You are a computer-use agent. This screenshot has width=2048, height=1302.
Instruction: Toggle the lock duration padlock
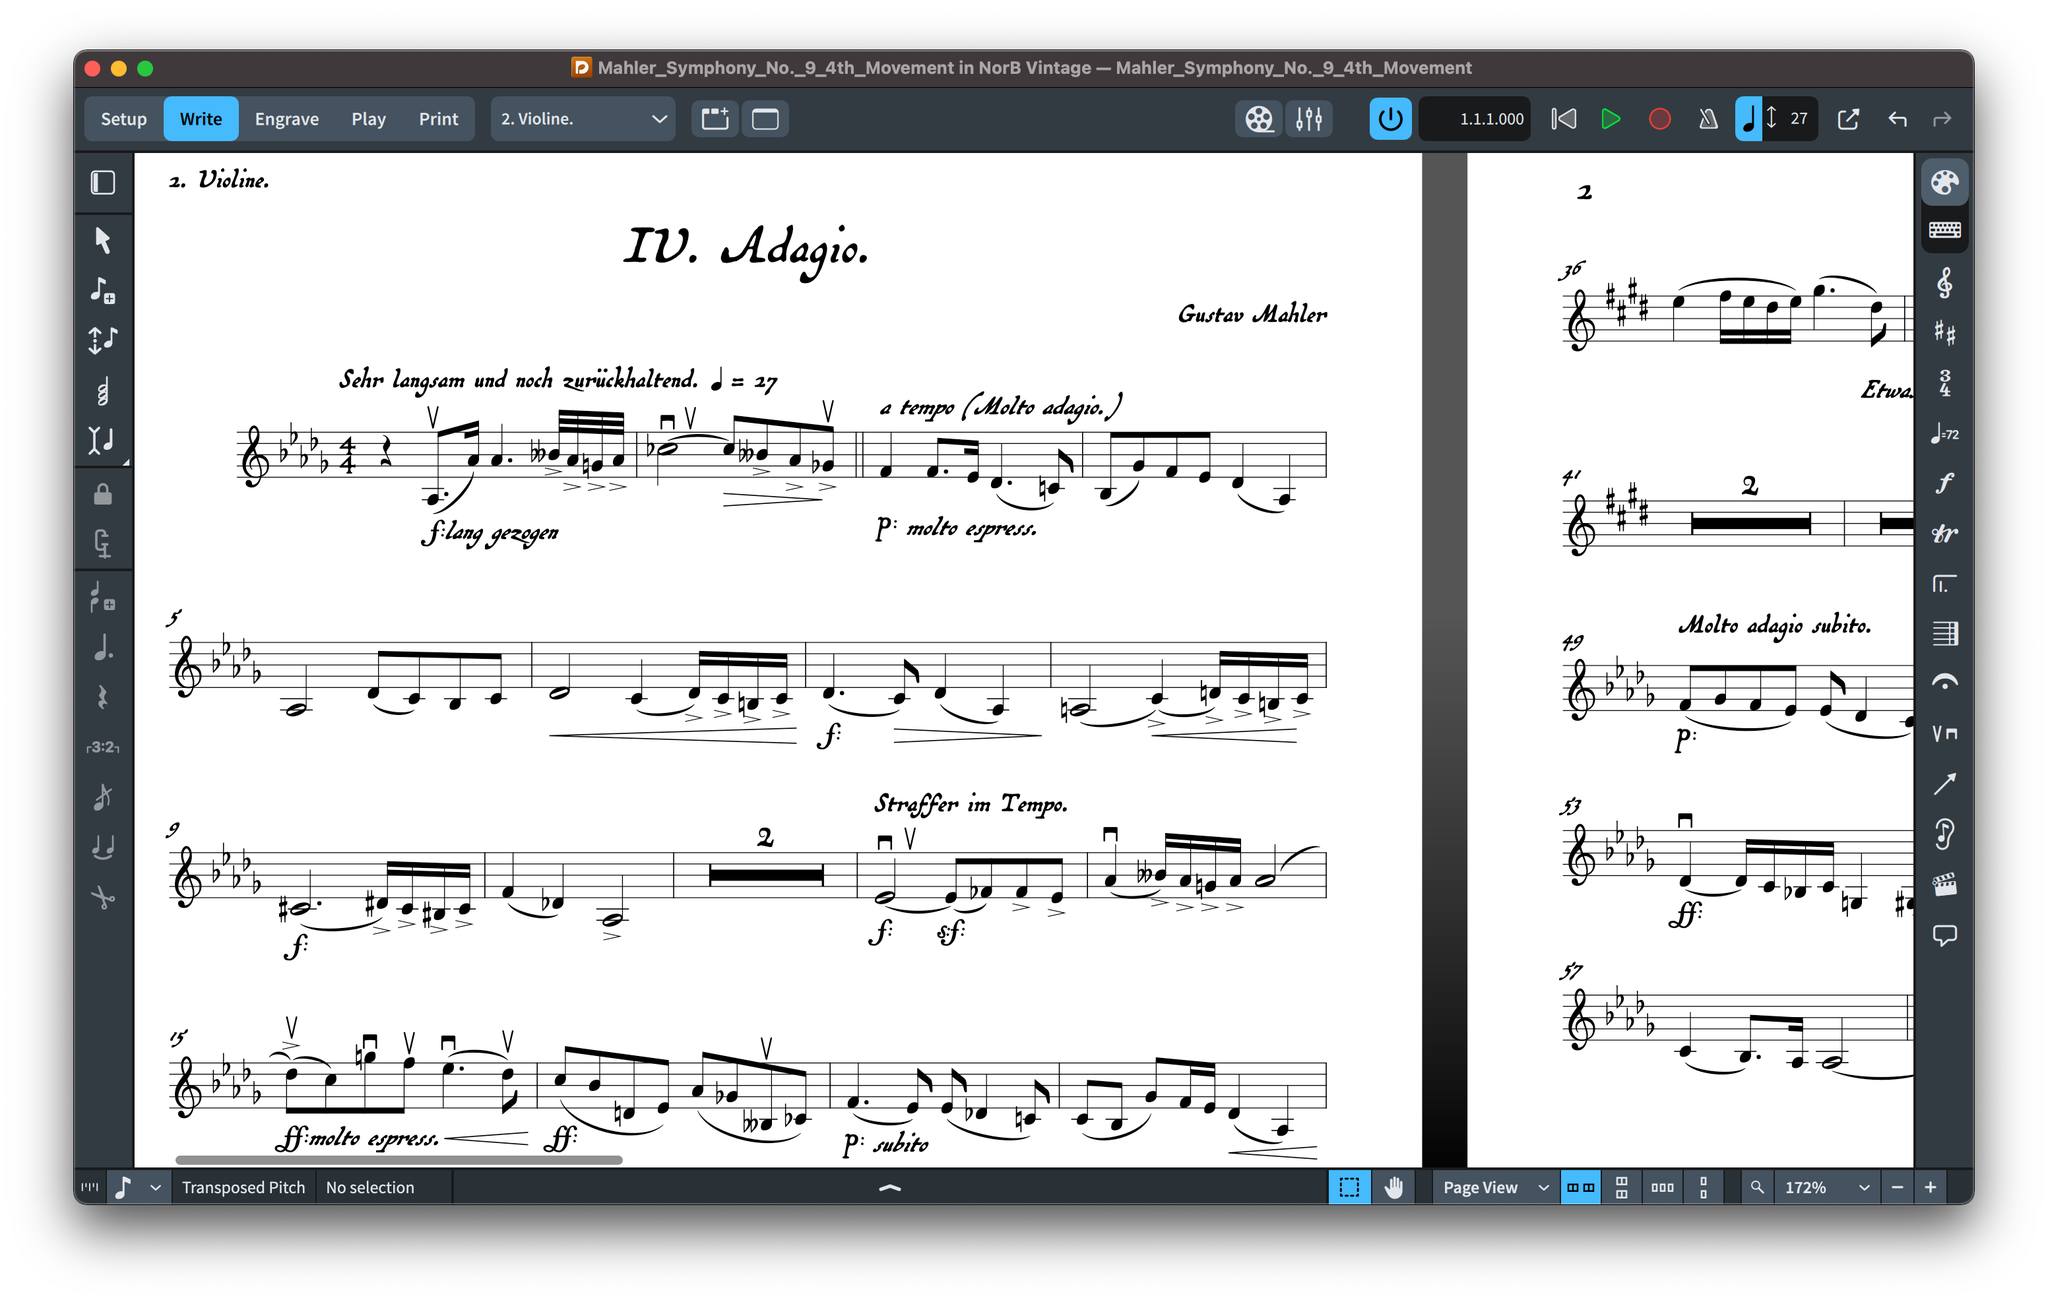point(103,494)
